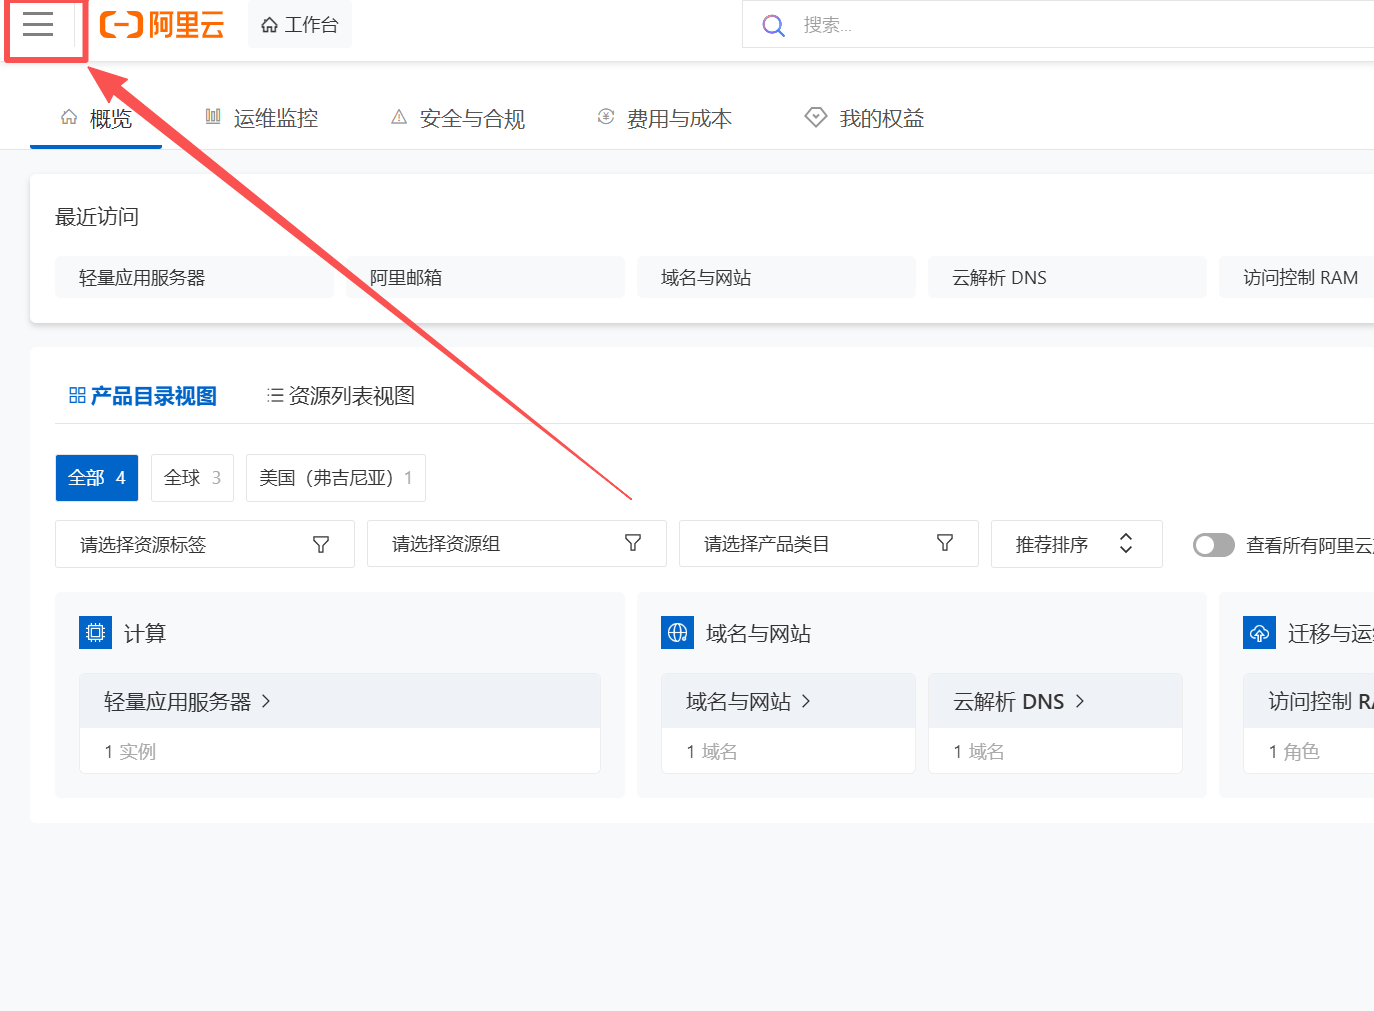Click the domain and website globe icon
Image resolution: width=1374 pixels, height=1011 pixels.
677,633
